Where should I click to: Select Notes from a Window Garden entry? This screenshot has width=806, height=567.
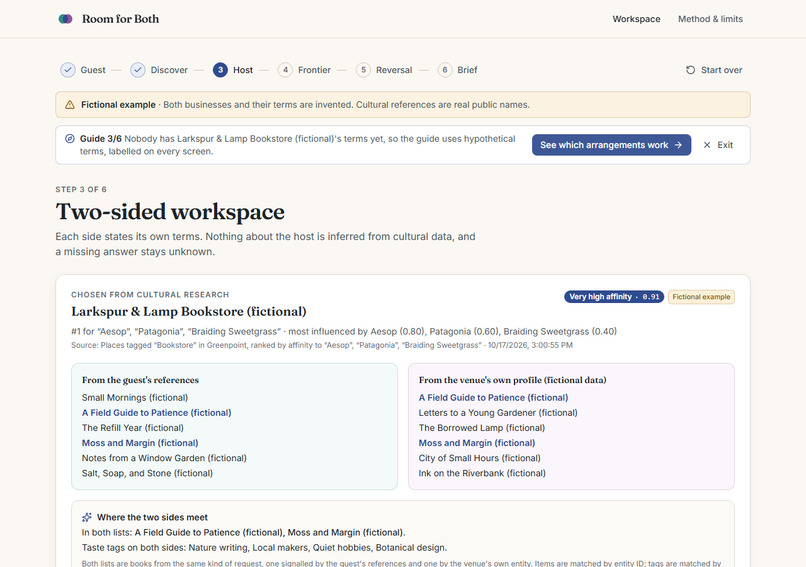(x=164, y=458)
